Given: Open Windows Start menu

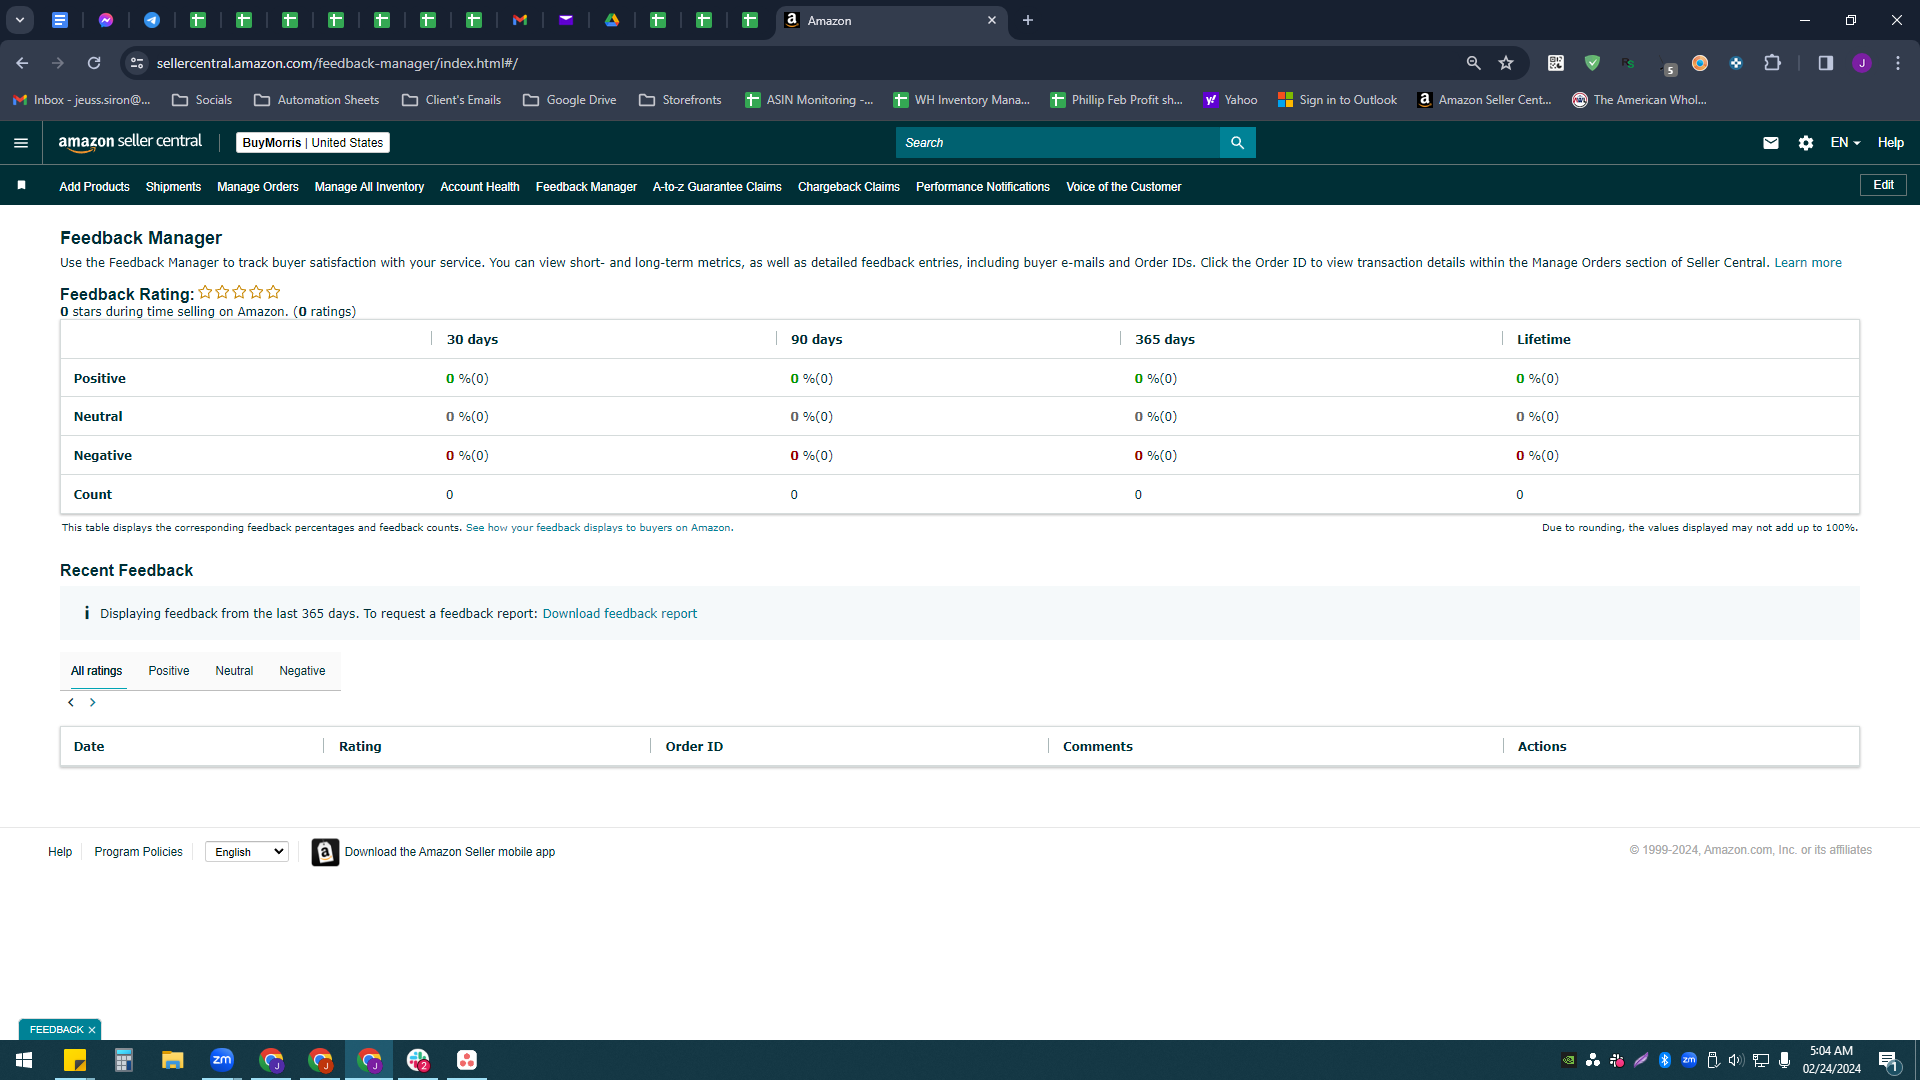Looking at the screenshot, I should tap(24, 1060).
